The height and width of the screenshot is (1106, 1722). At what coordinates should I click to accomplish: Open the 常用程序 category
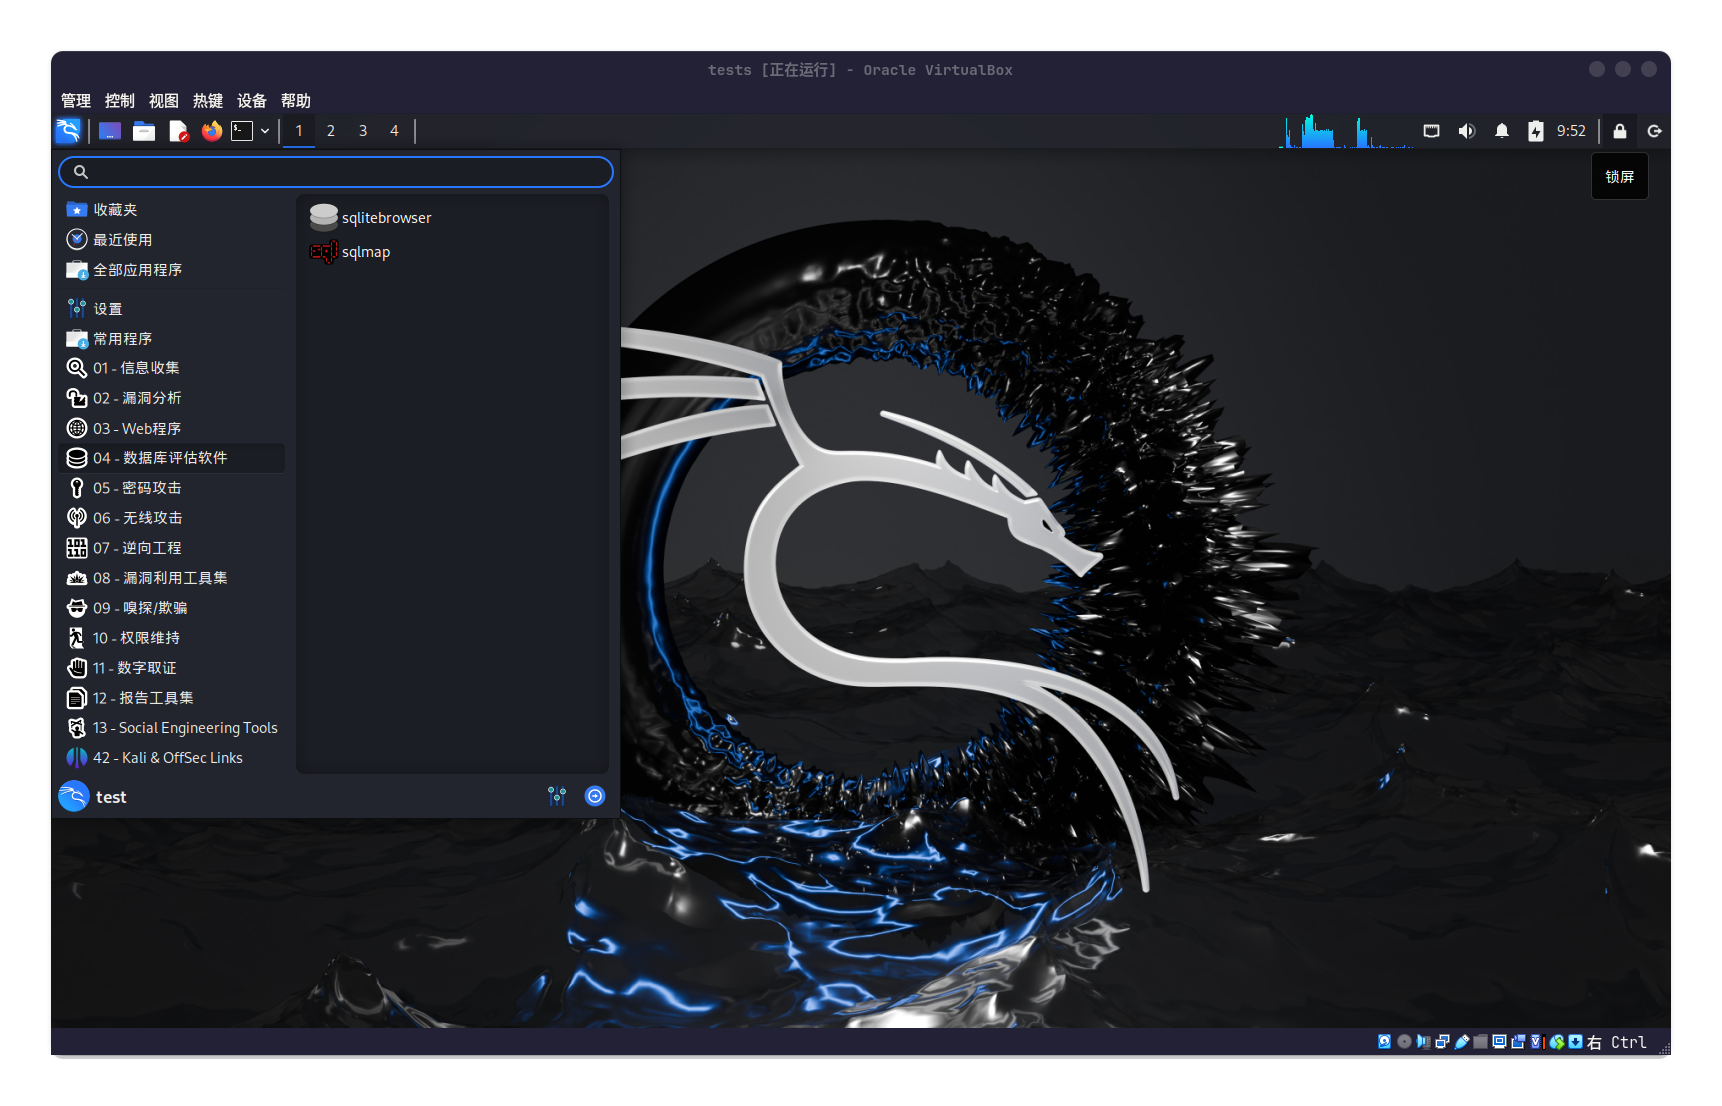point(174,339)
